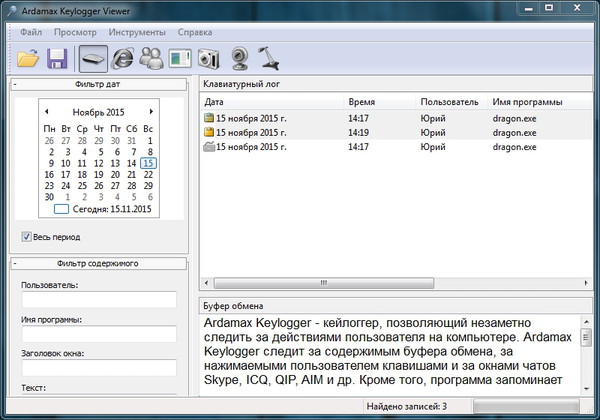The width and height of the screenshot is (600, 420).
Task: Click the "Сегодня: 15.11.2015" link
Action: (111, 208)
